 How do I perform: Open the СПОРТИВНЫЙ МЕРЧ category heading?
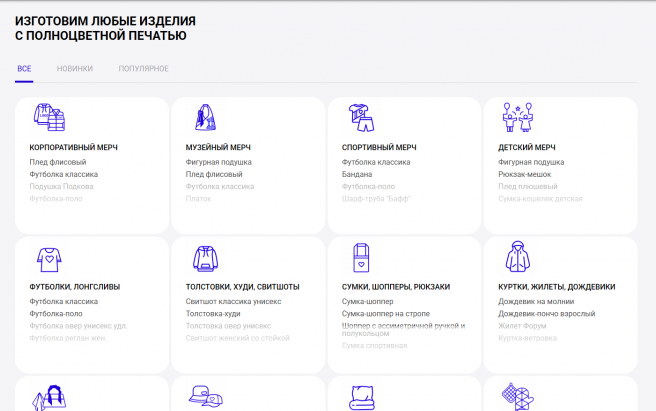379,147
